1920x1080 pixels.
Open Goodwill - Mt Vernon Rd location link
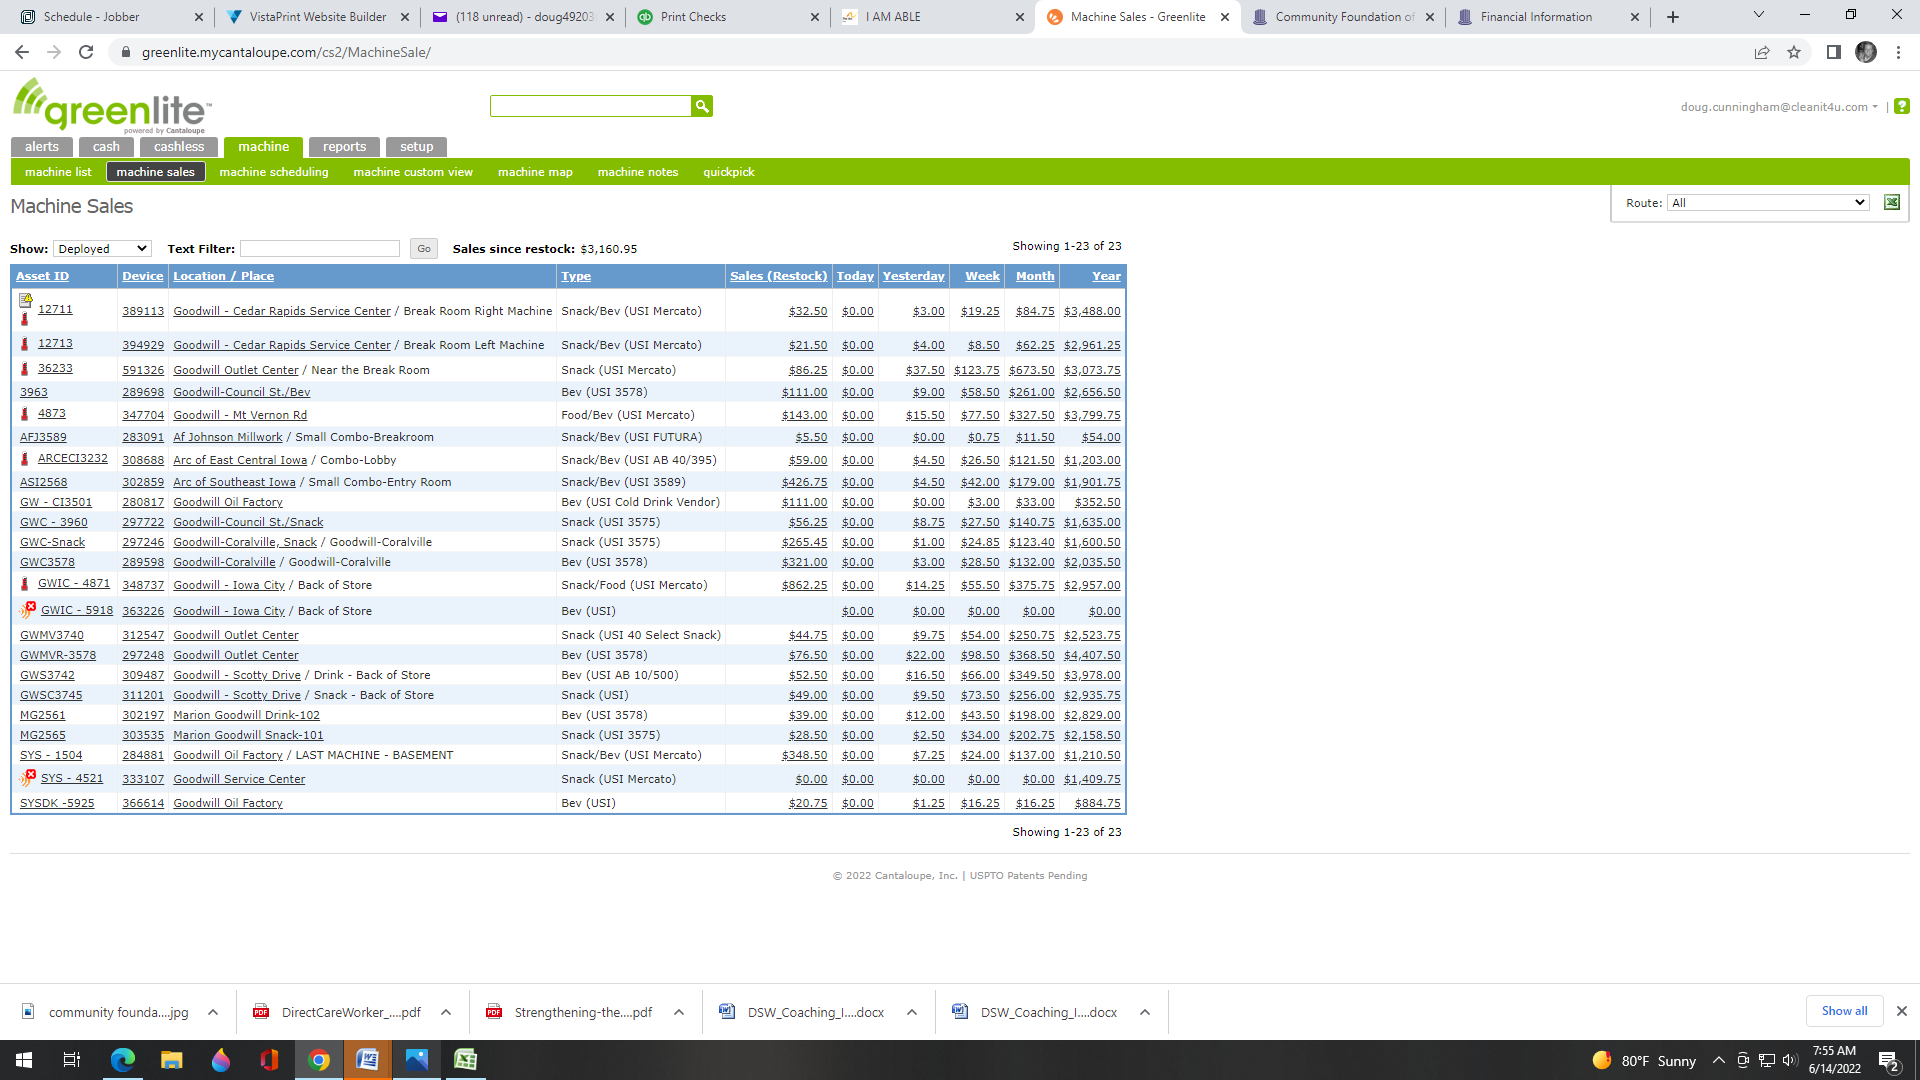[240, 415]
